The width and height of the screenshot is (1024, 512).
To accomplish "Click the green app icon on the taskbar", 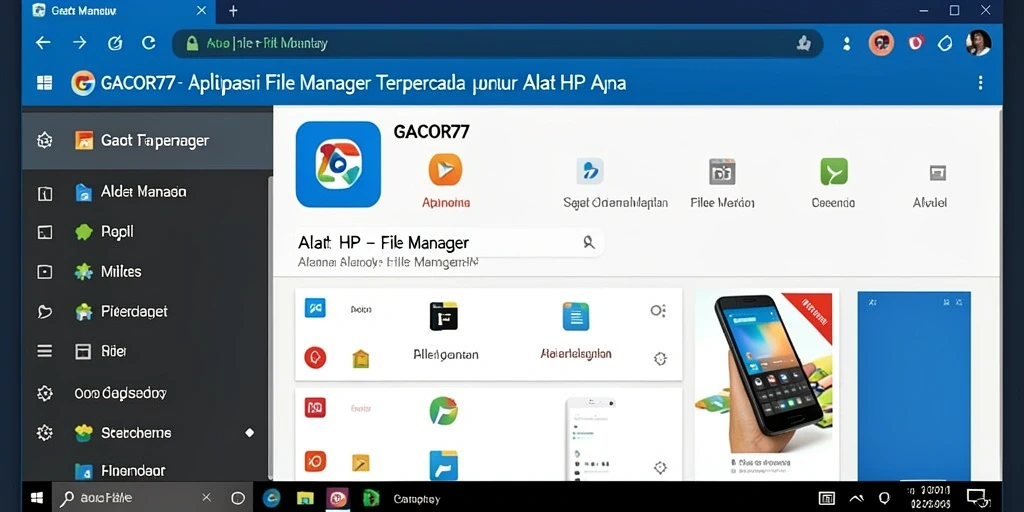I will coord(371,498).
